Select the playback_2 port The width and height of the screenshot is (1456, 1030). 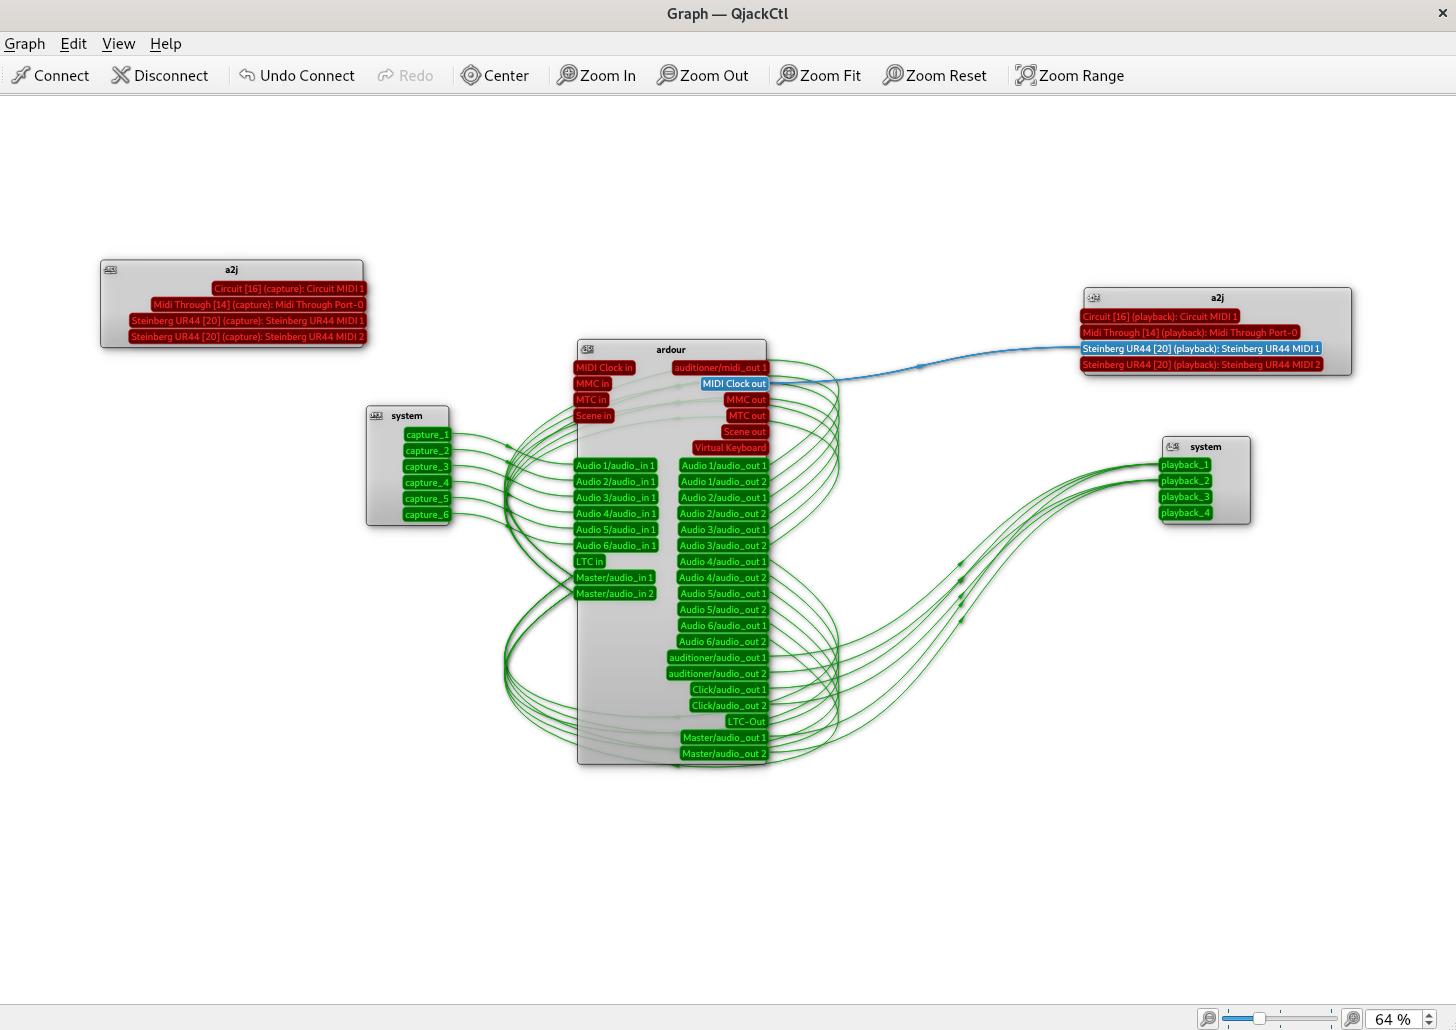pos(1185,480)
